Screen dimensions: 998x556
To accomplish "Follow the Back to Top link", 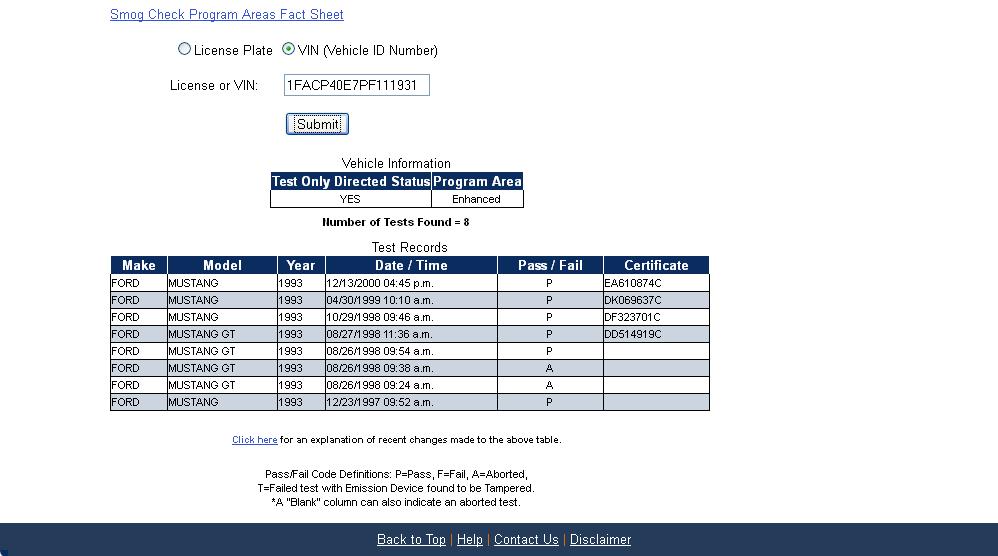I will [411, 540].
